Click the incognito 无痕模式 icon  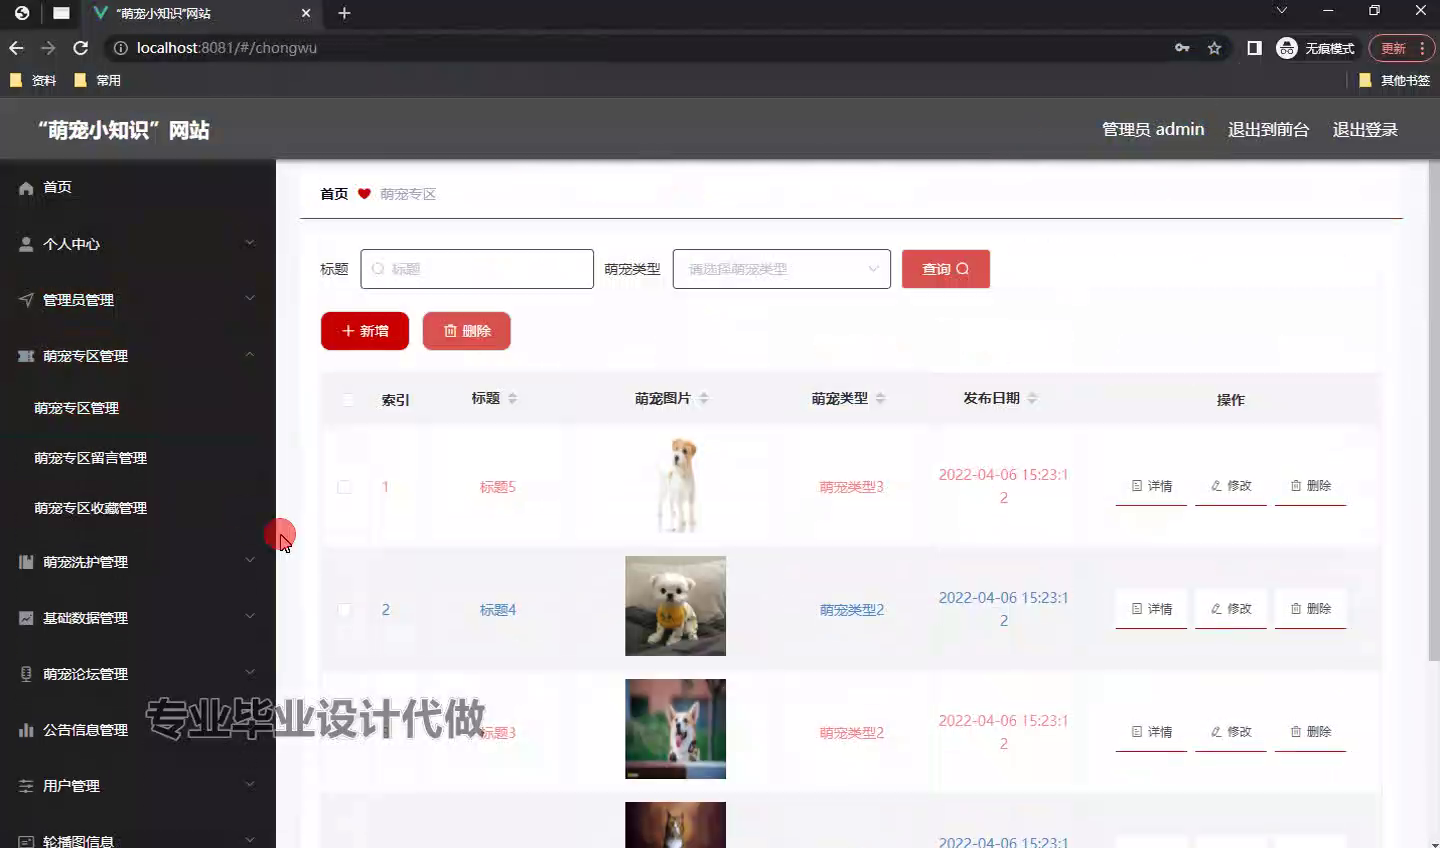pos(1287,48)
